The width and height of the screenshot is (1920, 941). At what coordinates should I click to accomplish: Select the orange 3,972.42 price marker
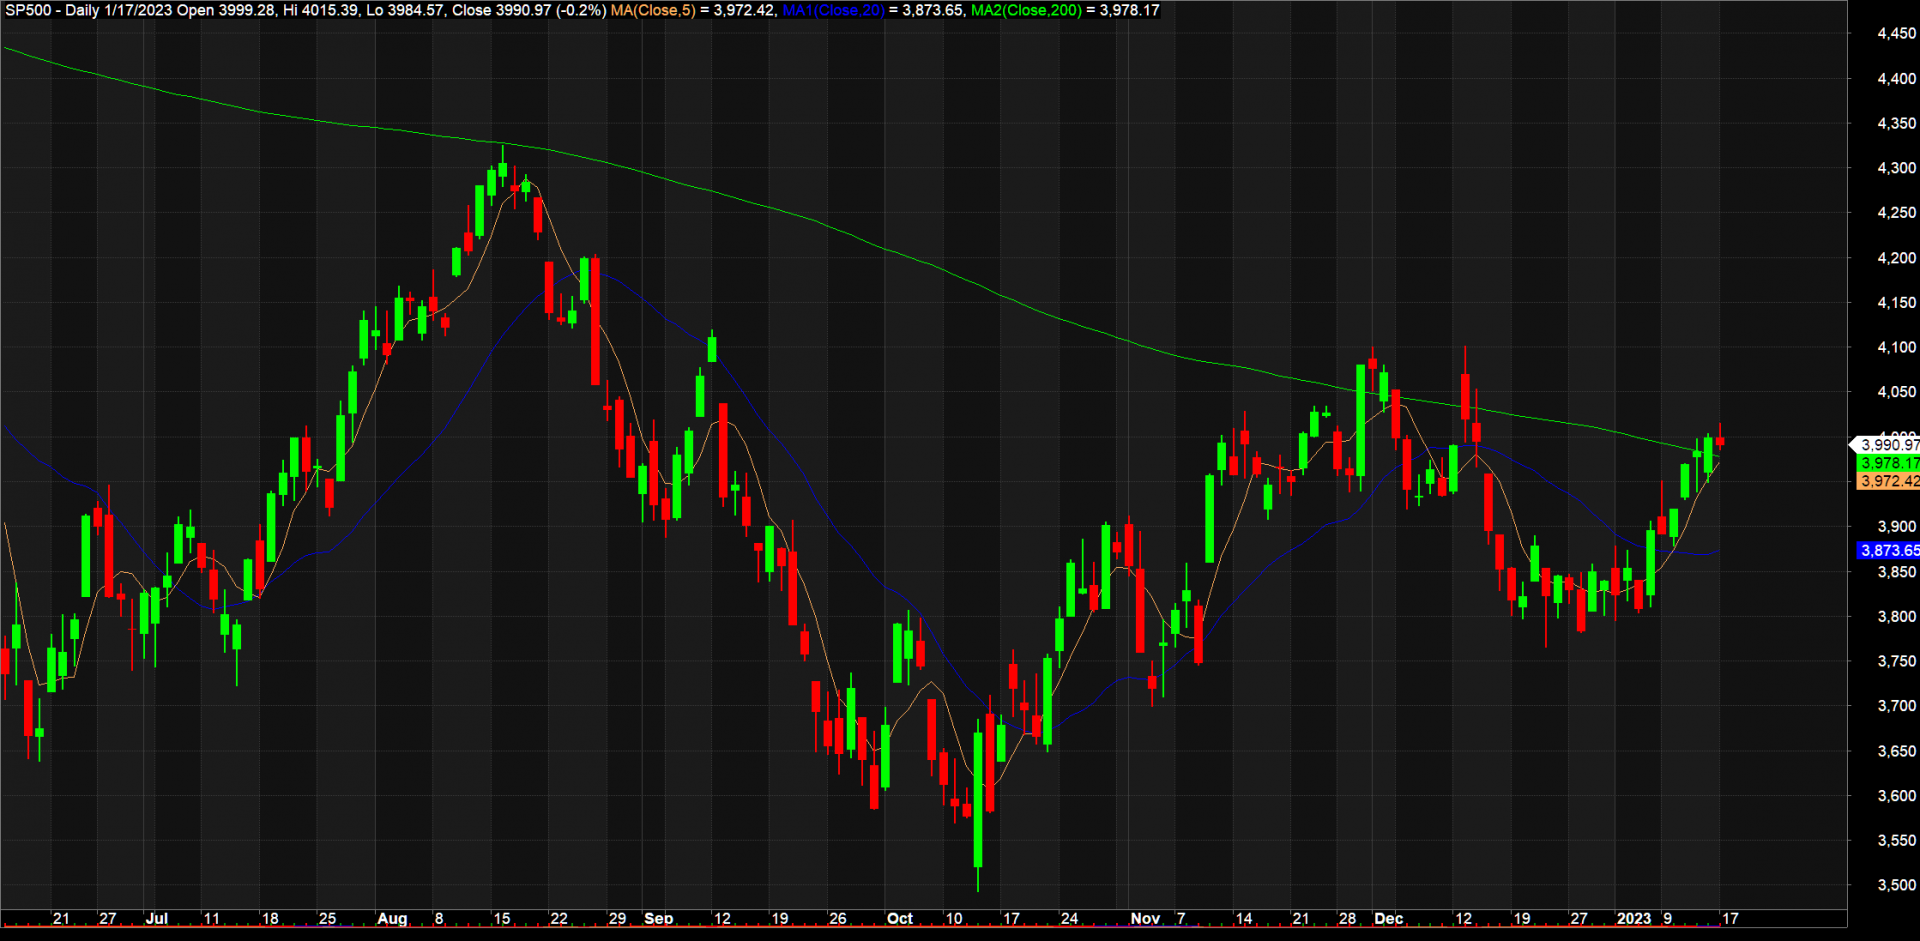(x=1888, y=481)
